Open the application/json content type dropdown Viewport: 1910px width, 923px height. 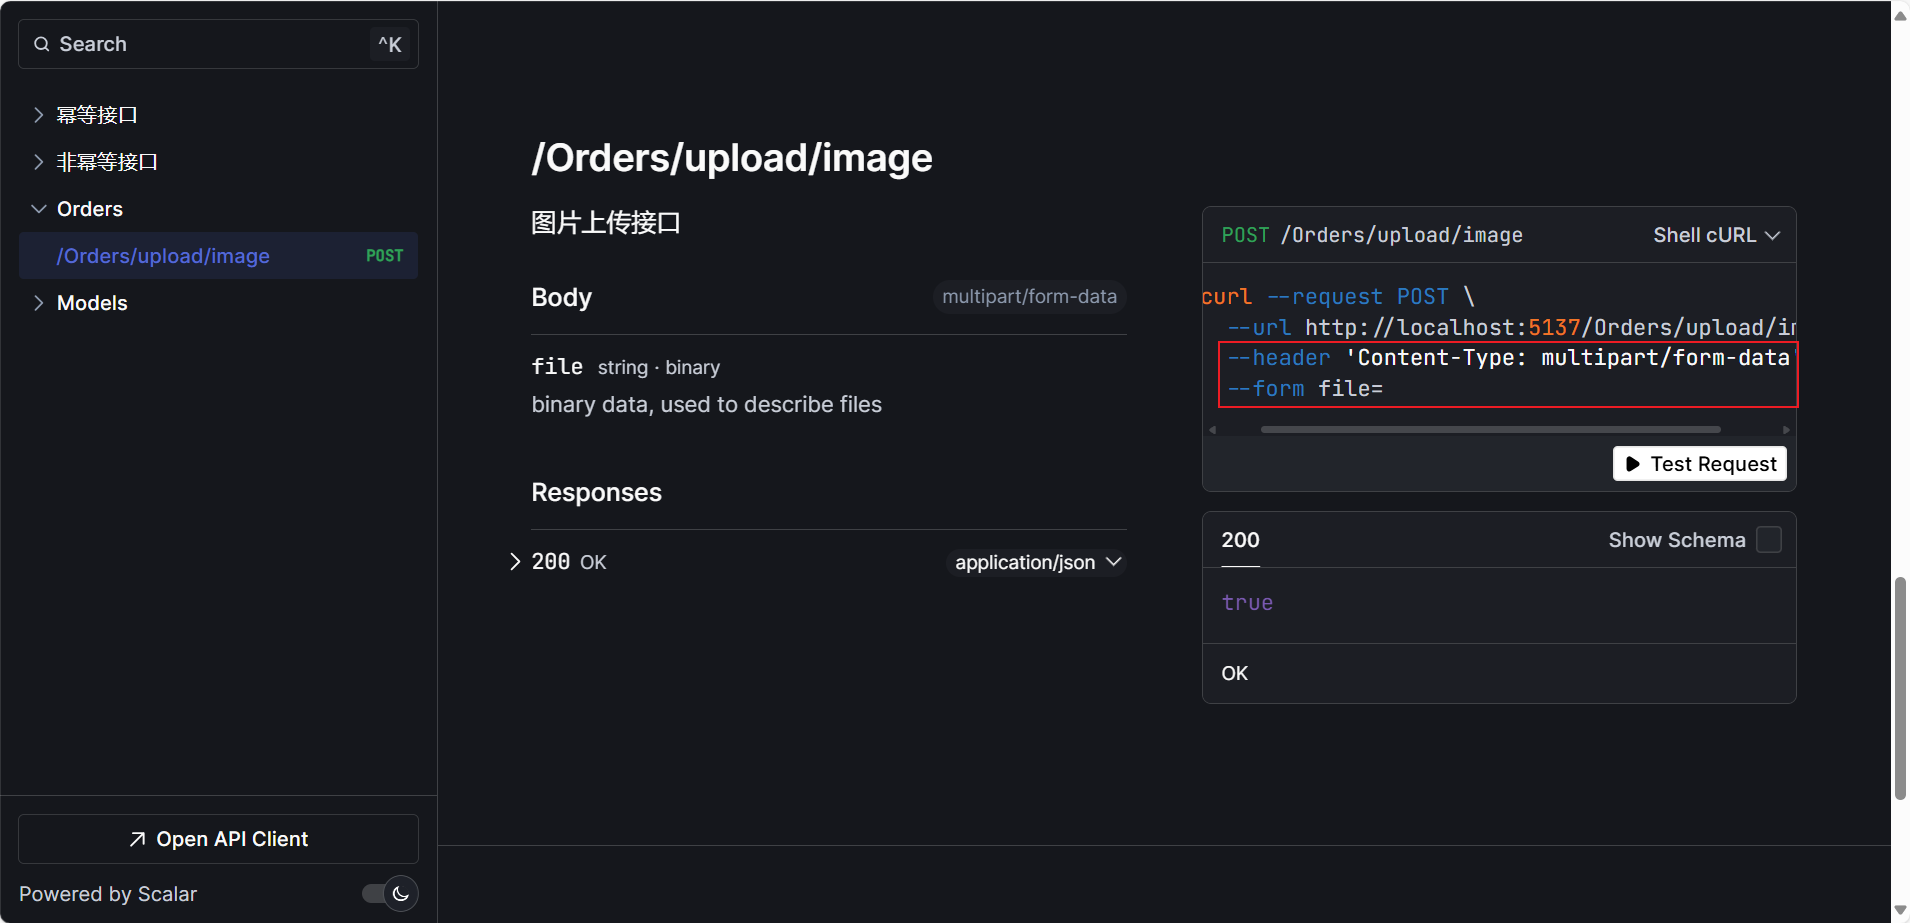[1037, 563]
